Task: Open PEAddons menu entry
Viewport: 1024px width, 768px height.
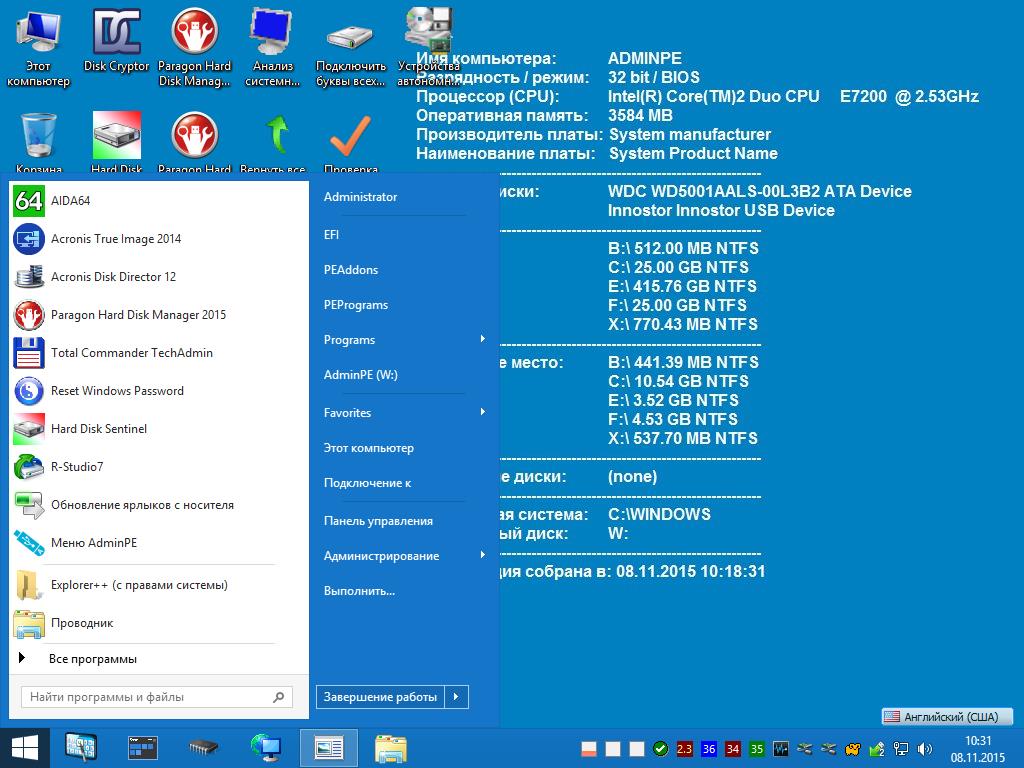Action: tap(351, 270)
